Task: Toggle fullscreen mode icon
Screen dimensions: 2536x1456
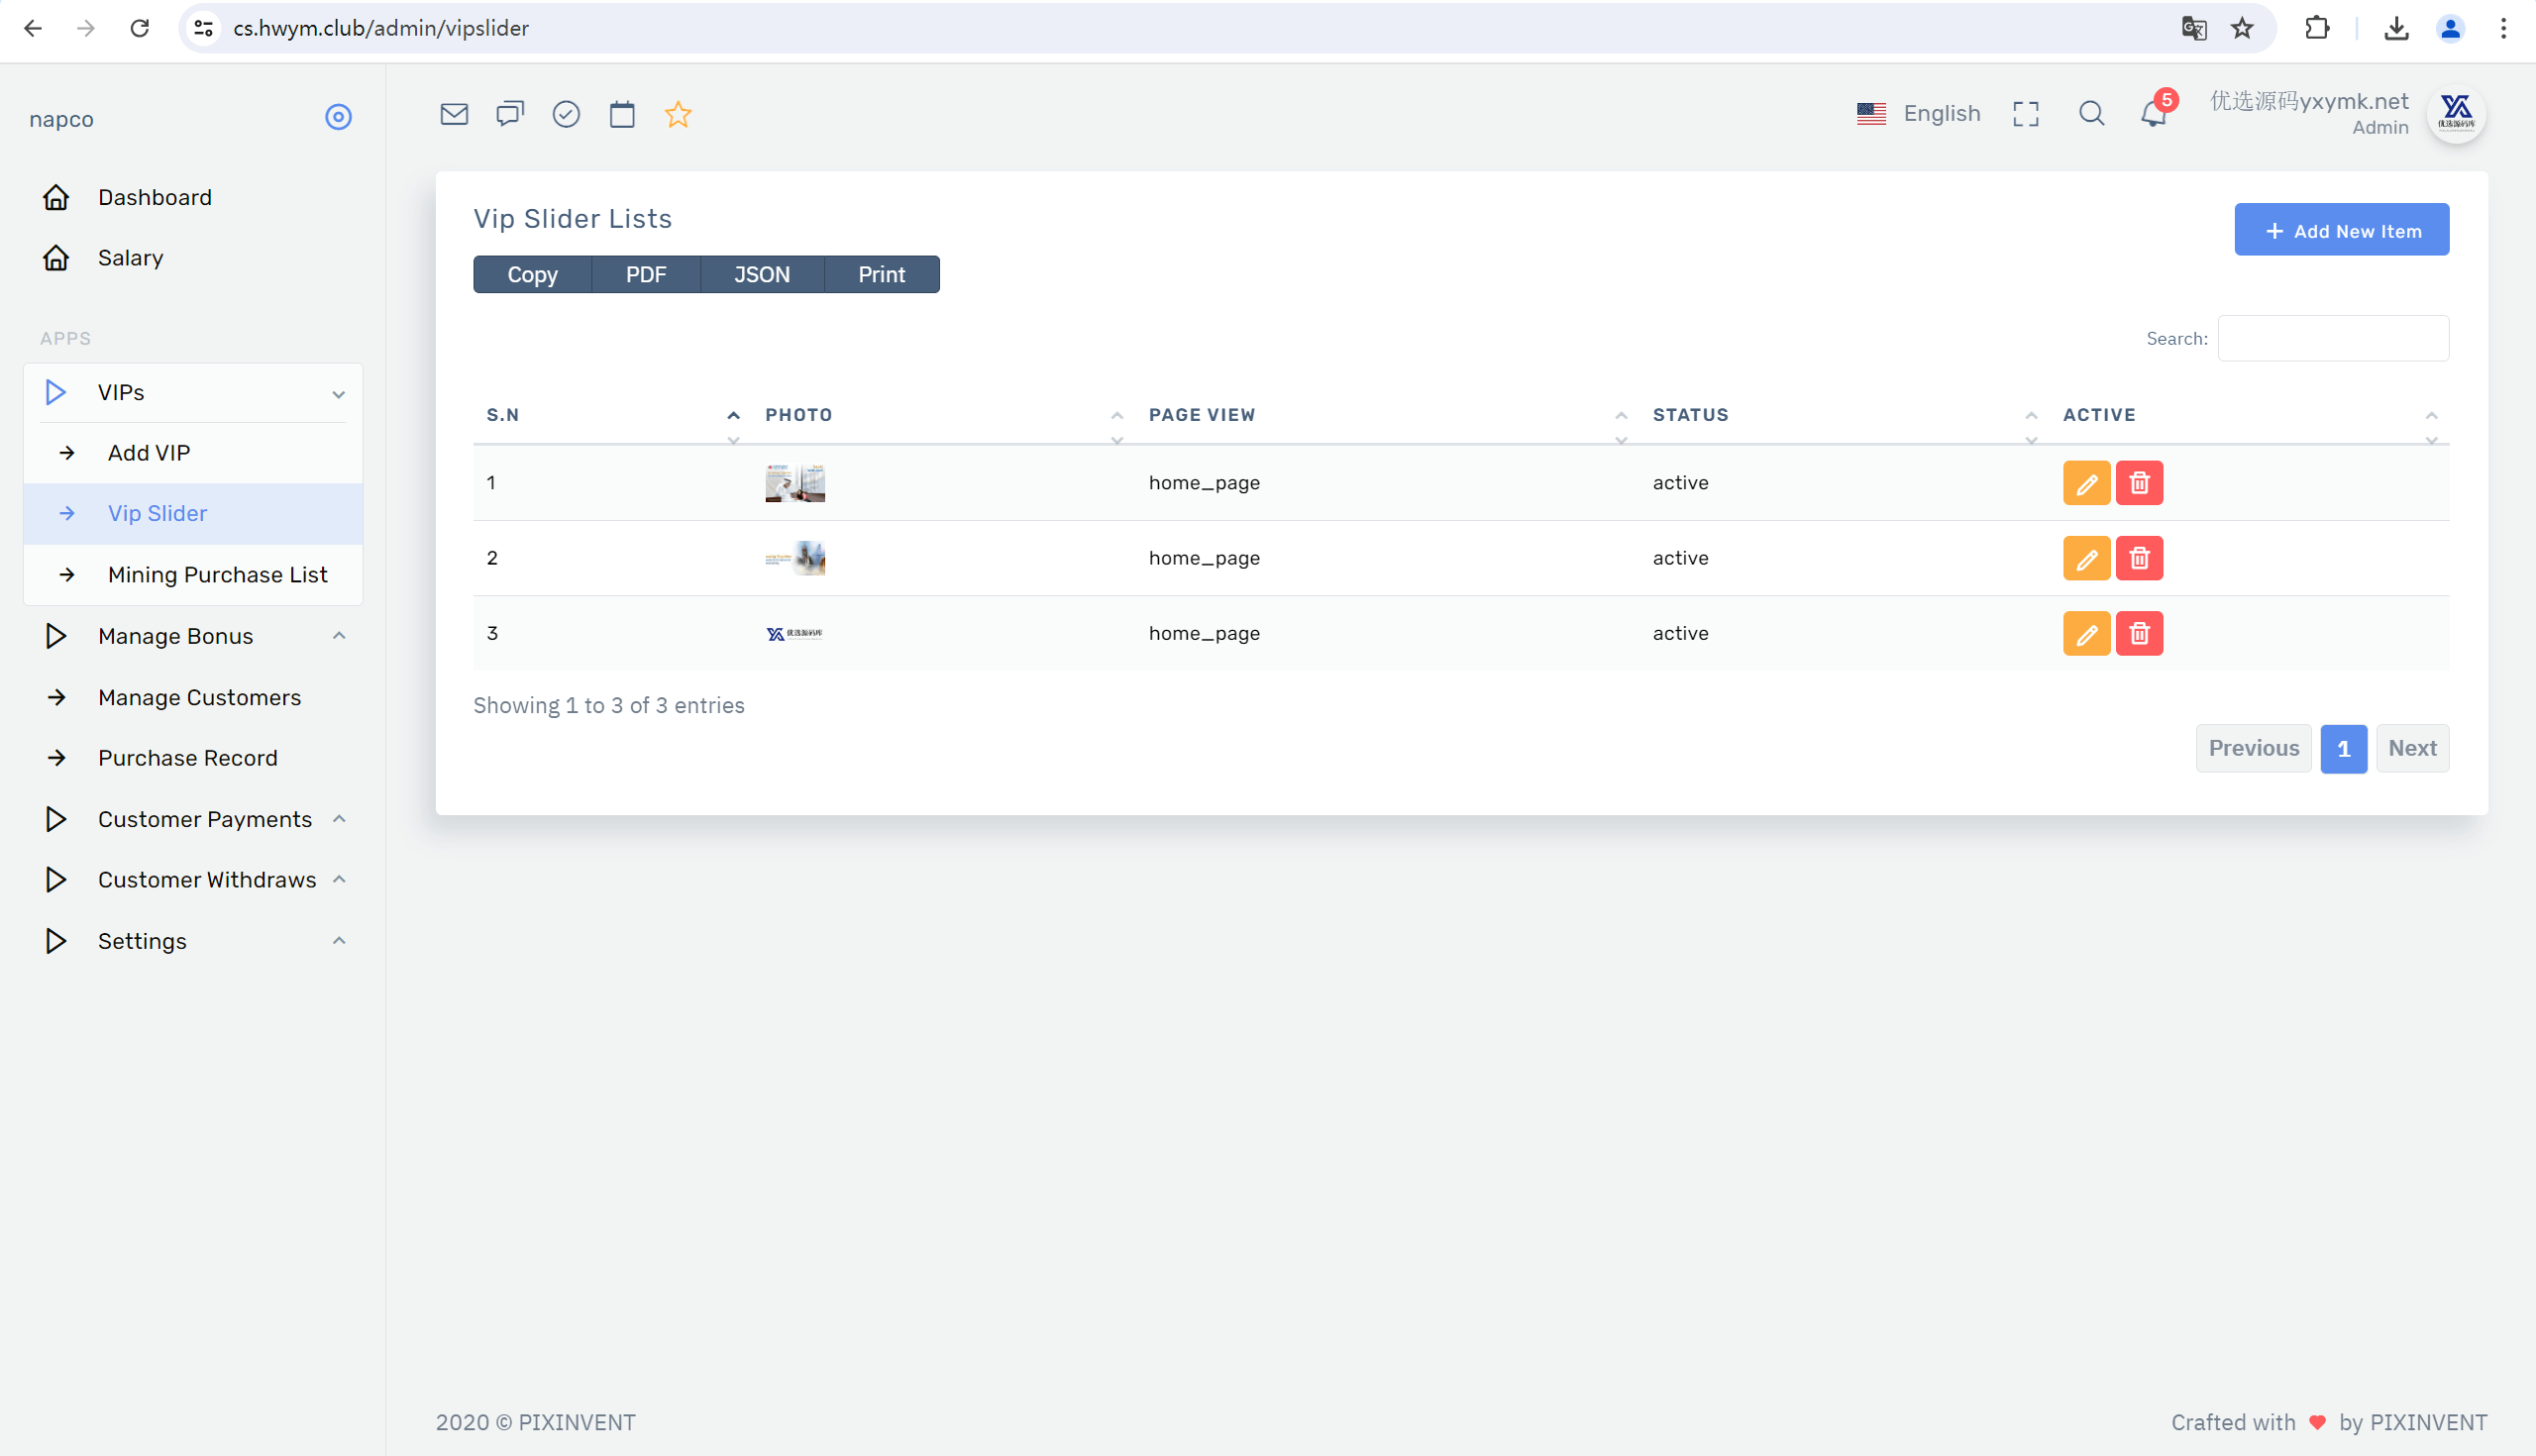Action: point(2026,114)
